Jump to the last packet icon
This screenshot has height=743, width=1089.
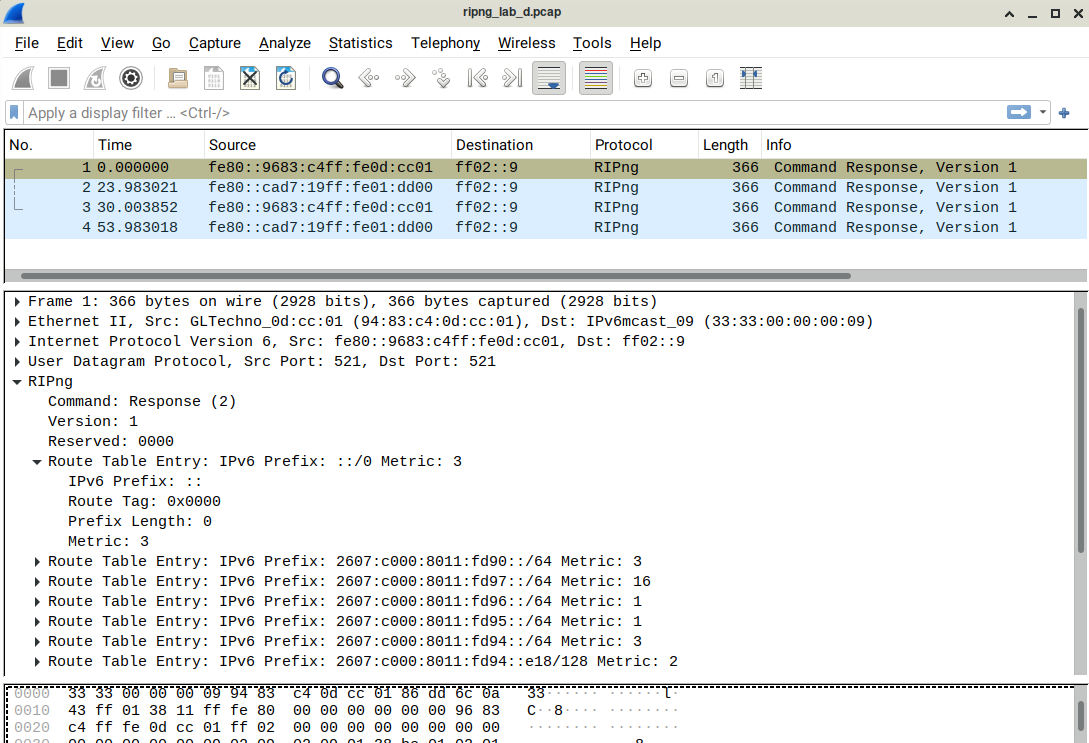(512, 78)
